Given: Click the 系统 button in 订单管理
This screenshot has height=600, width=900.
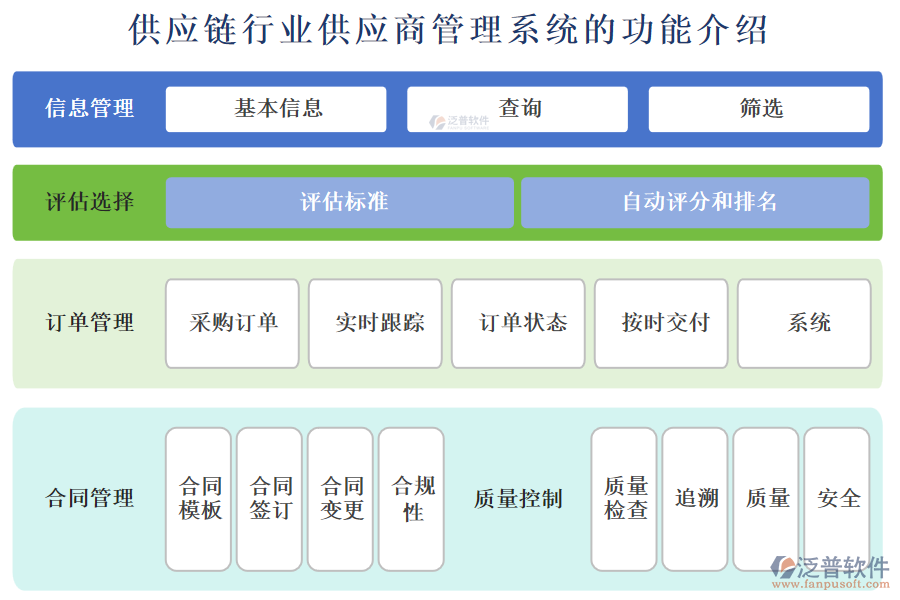Looking at the screenshot, I should click(x=803, y=323).
